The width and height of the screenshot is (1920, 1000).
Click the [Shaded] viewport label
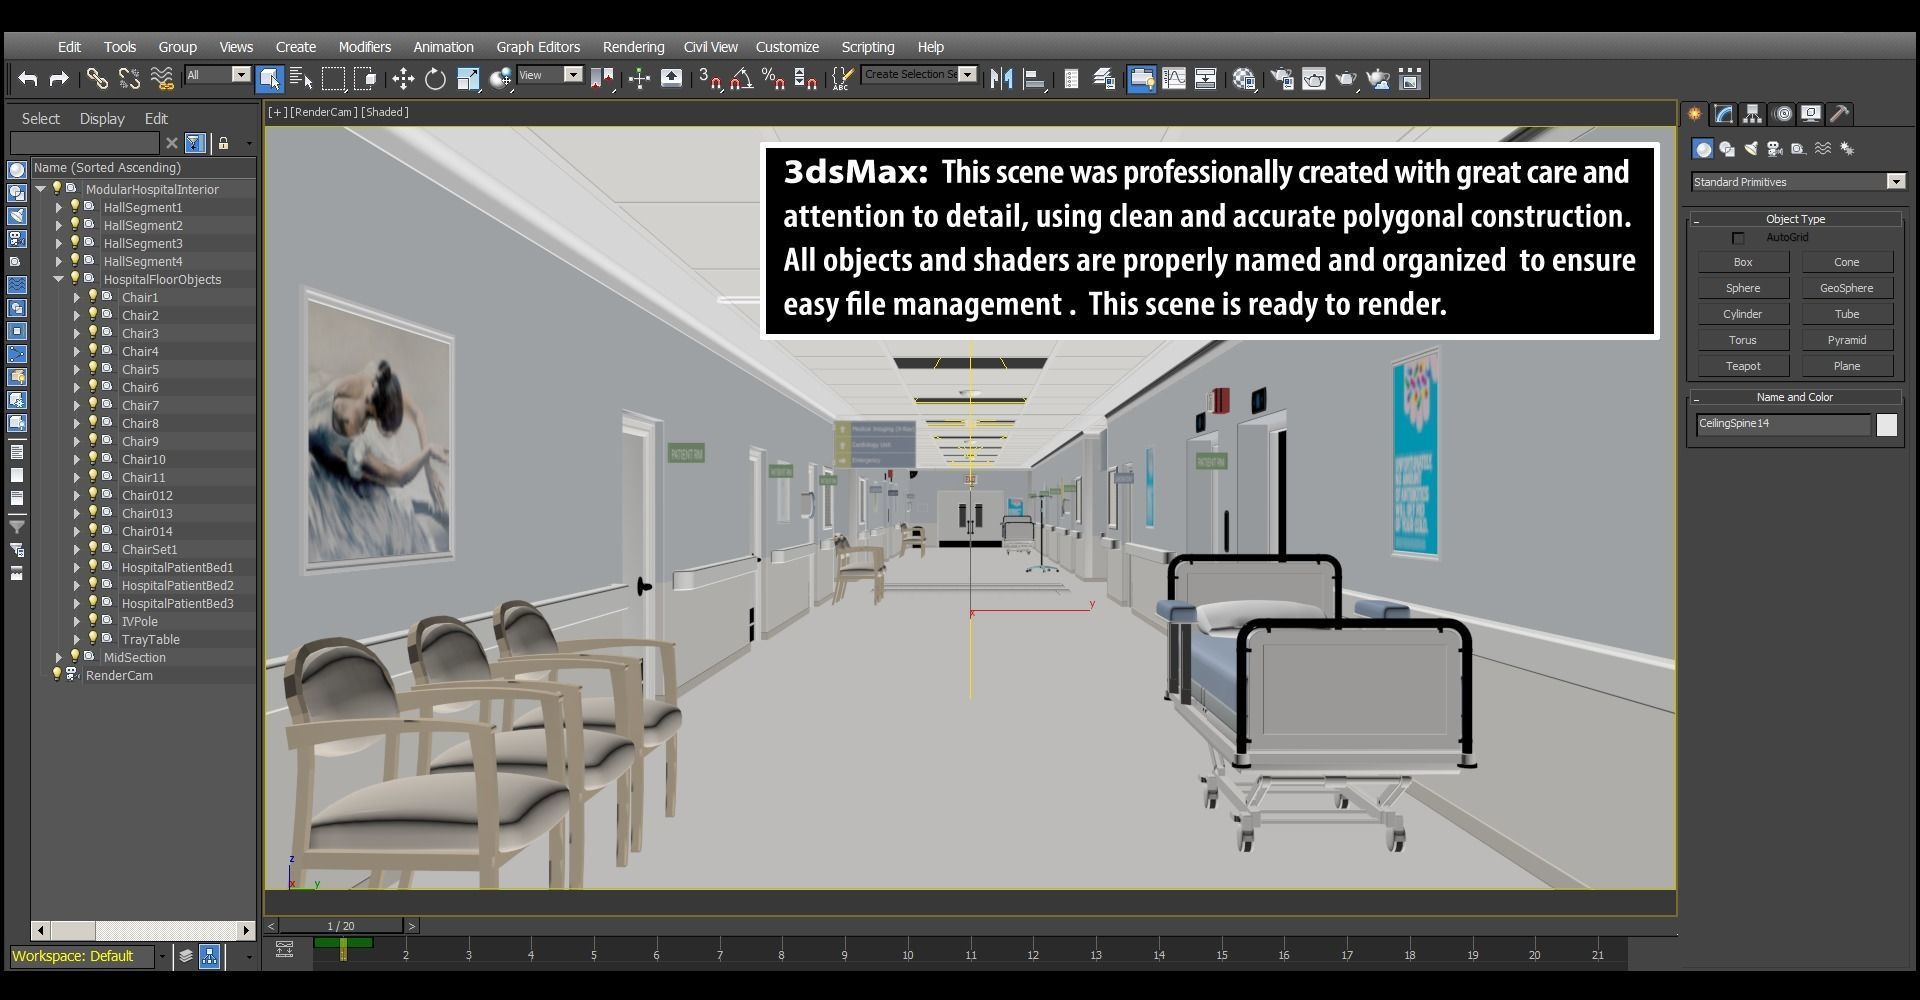point(385,112)
